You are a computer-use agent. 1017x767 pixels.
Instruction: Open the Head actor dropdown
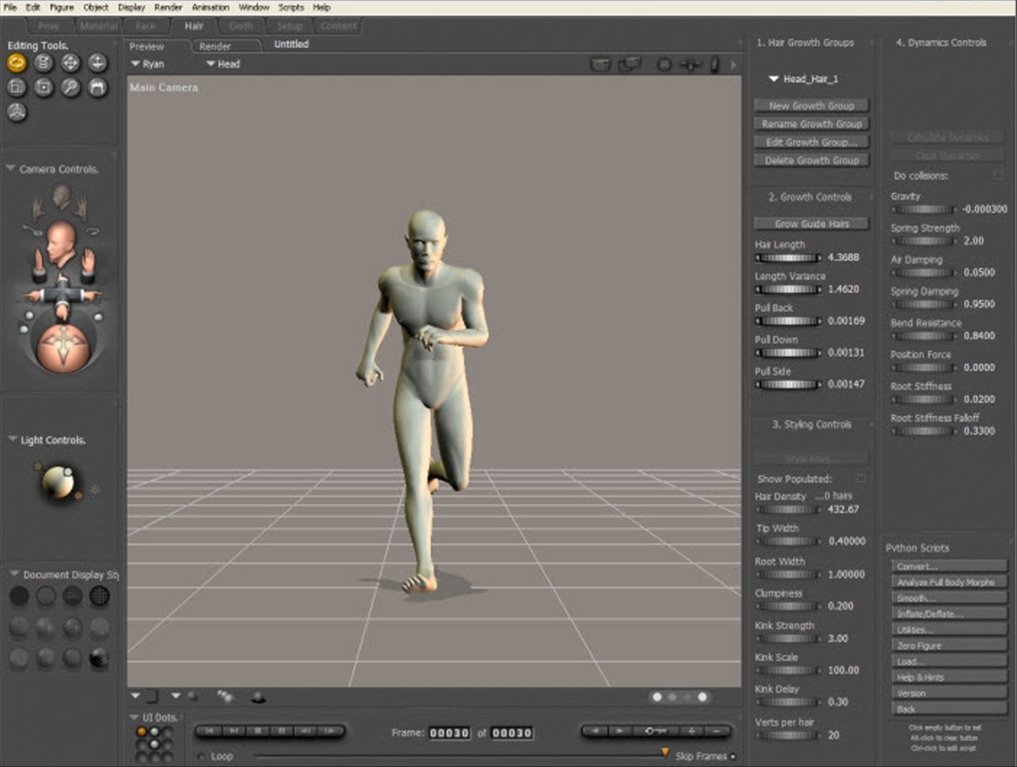coord(223,64)
